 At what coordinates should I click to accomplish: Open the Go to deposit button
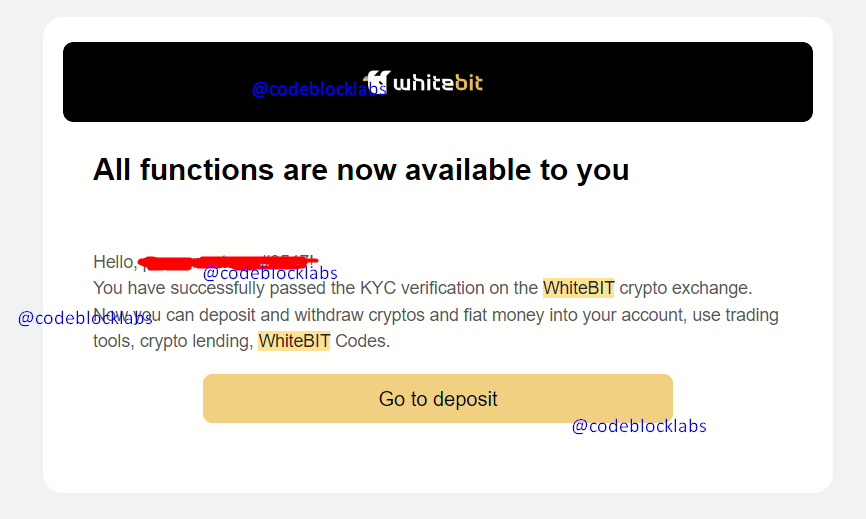tap(437, 399)
